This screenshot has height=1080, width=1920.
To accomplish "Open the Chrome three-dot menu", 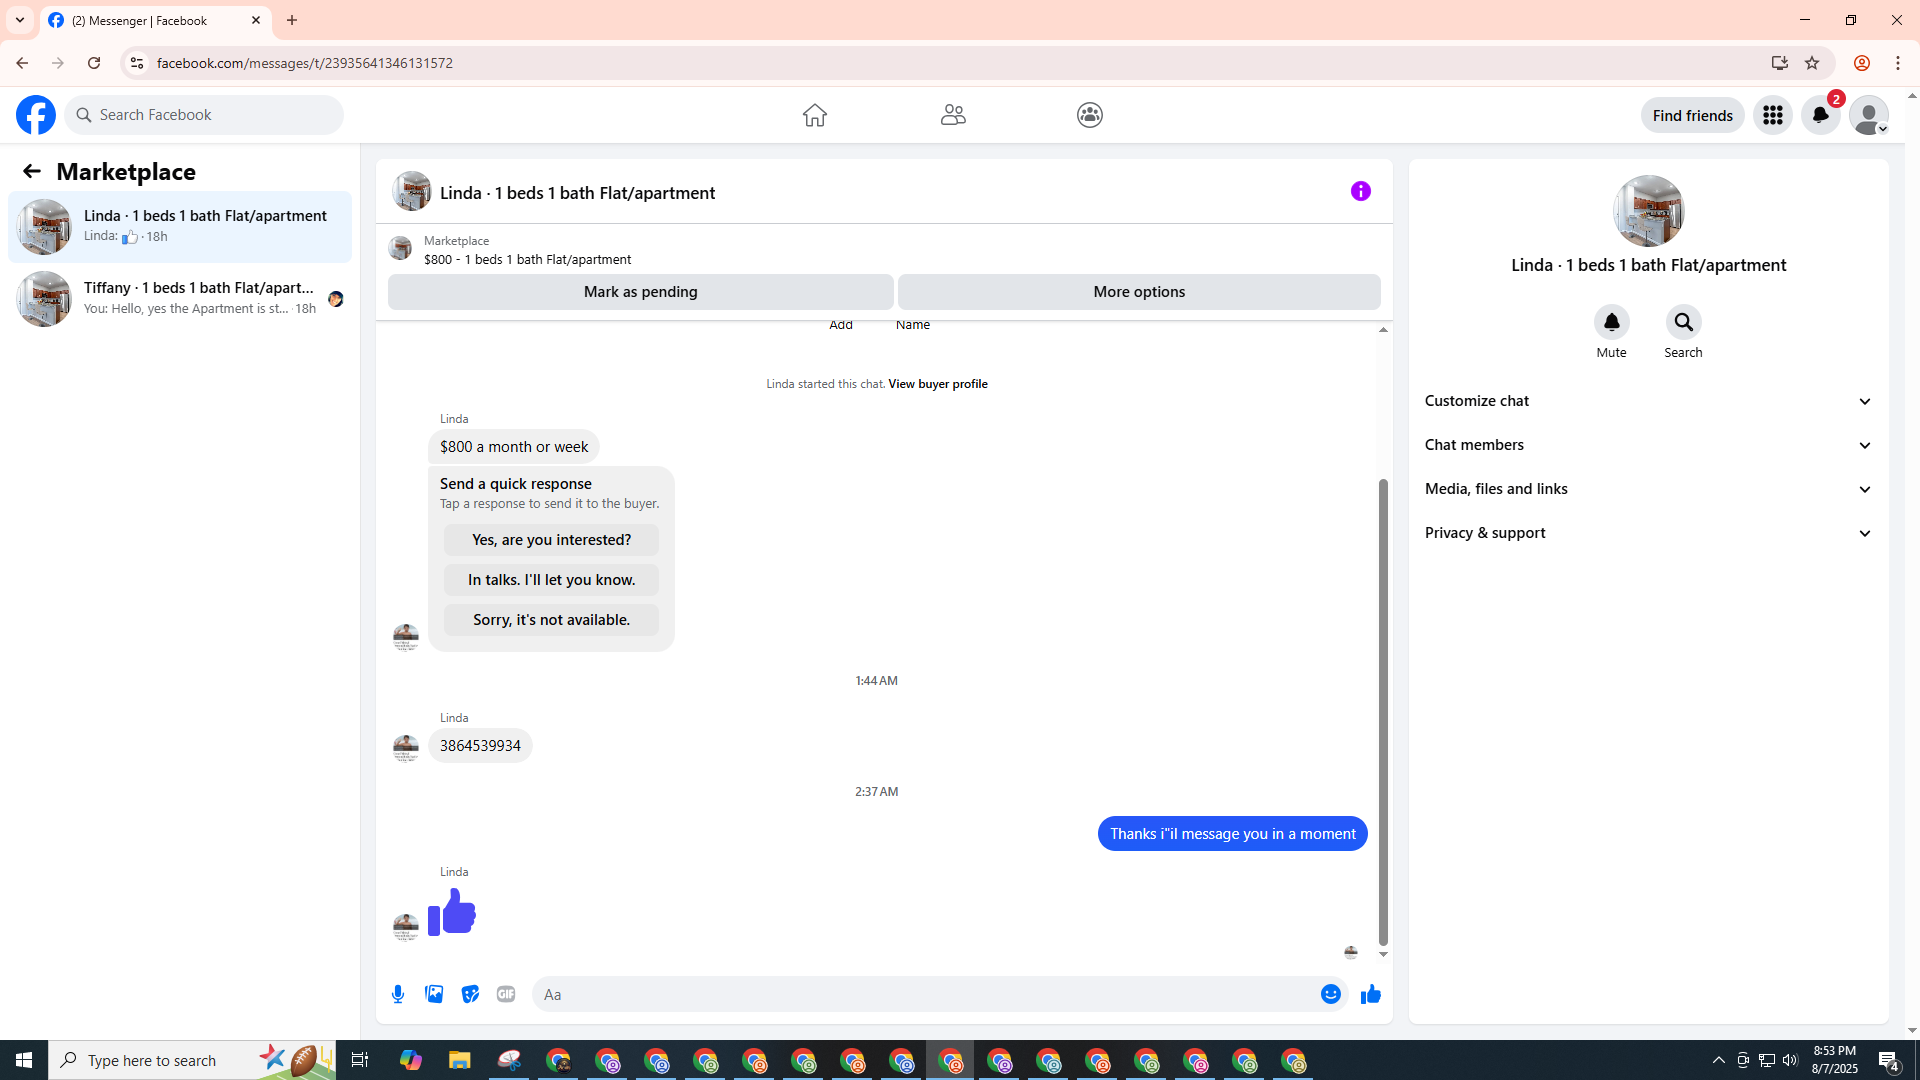I will pyautogui.click(x=1898, y=63).
